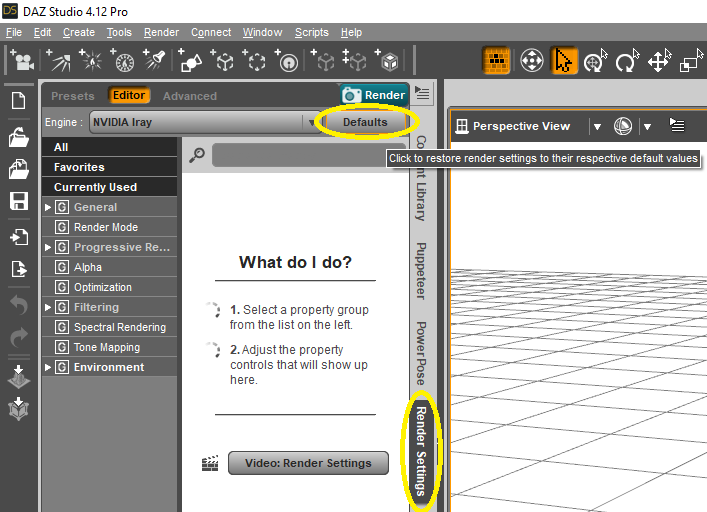Open the Puppeteer side tab
The width and height of the screenshot is (707, 512).
pyautogui.click(x=420, y=271)
